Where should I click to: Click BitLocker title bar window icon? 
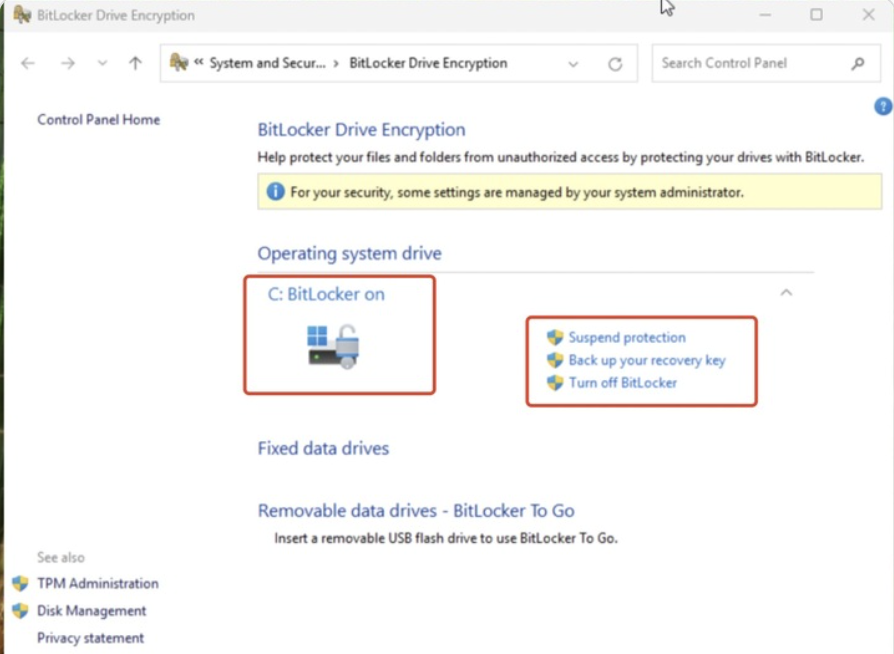22,15
